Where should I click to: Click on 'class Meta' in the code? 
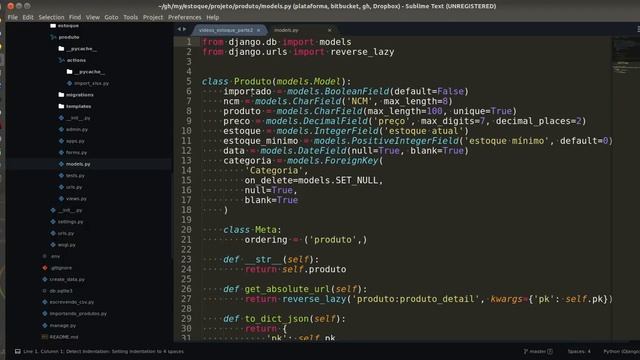[x=250, y=230]
